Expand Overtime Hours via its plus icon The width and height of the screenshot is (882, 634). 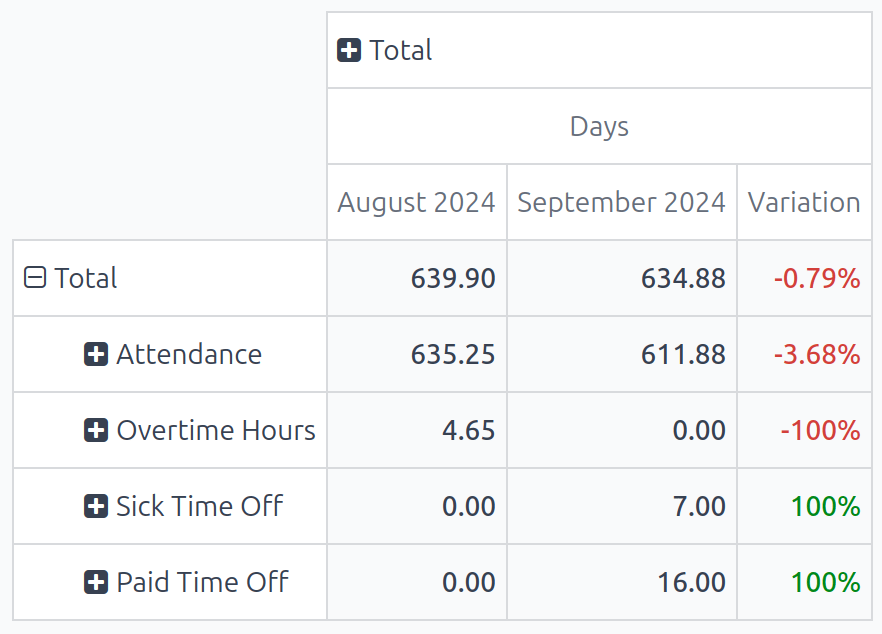(95, 429)
